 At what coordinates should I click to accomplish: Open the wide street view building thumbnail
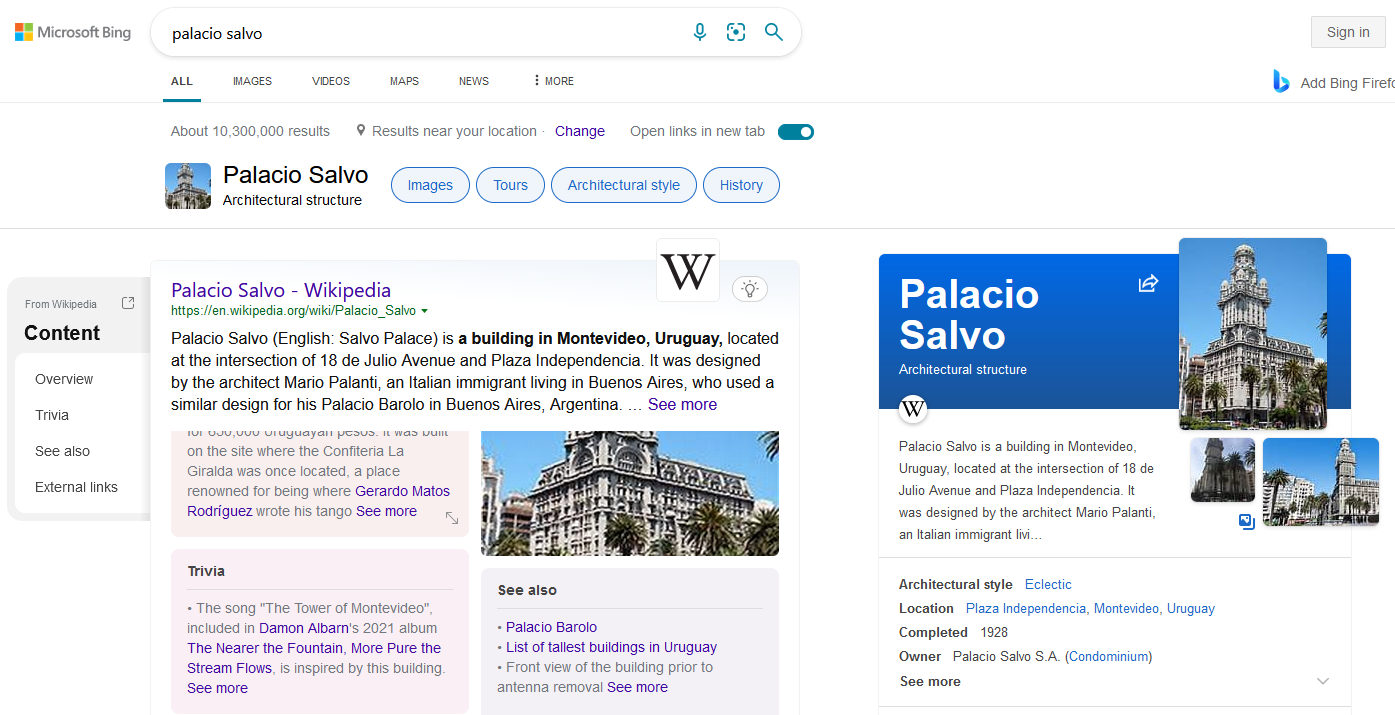tap(1321, 482)
